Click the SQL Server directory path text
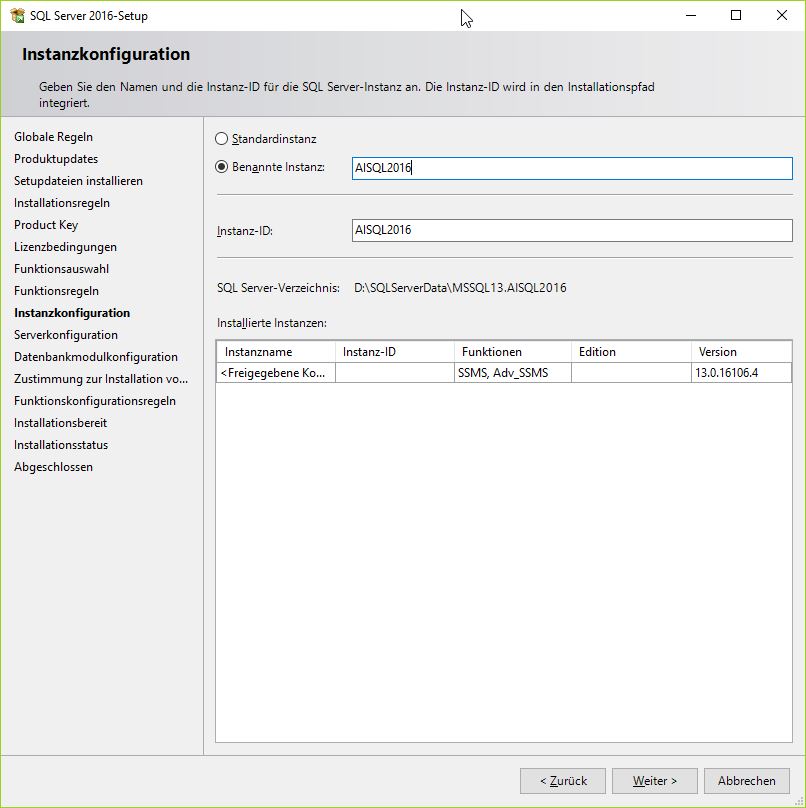This screenshot has width=806, height=808. 460,288
